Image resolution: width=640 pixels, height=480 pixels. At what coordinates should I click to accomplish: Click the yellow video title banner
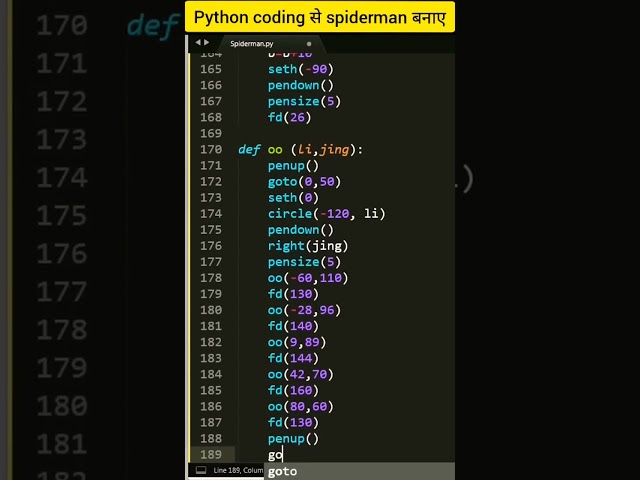point(320,17)
